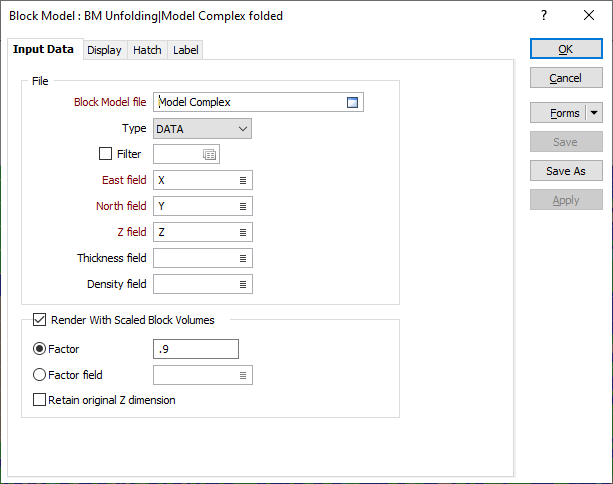This screenshot has width=613, height=484.
Task: Open the Block Model file browse icon
Action: 352,102
